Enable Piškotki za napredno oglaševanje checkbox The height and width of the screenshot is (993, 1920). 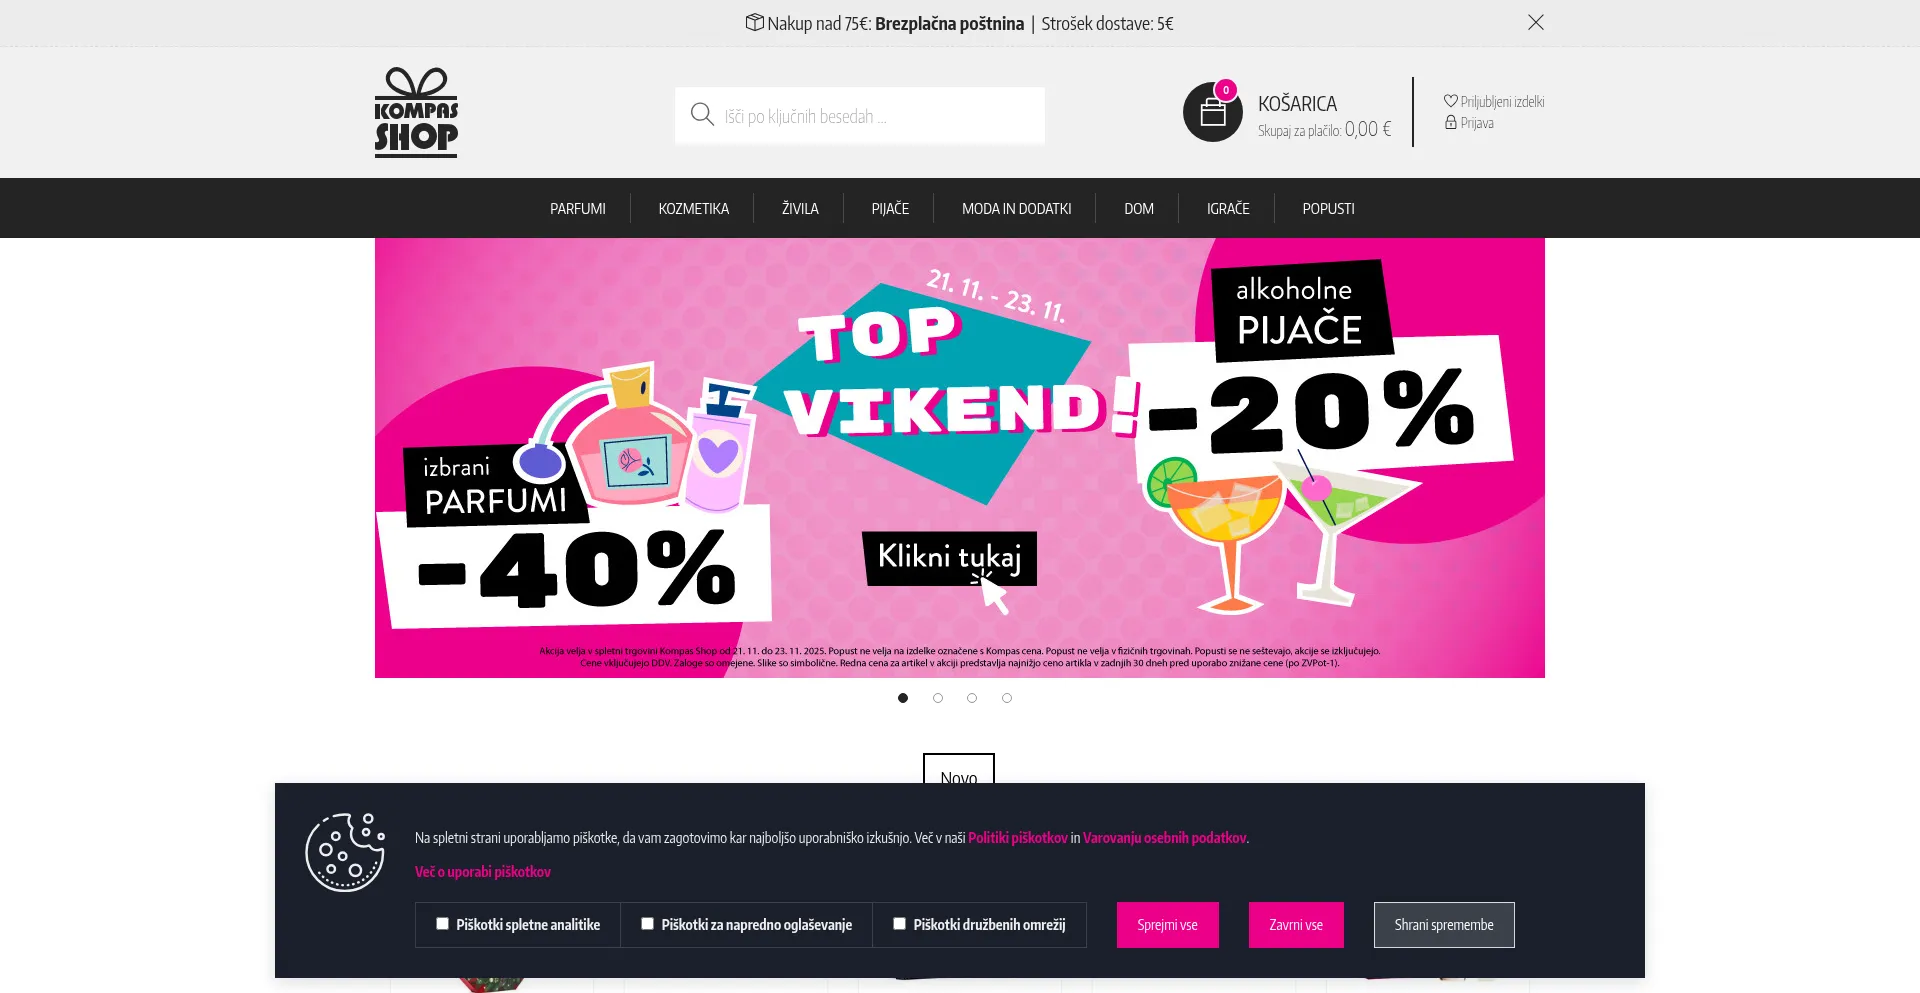pyautogui.click(x=647, y=924)
